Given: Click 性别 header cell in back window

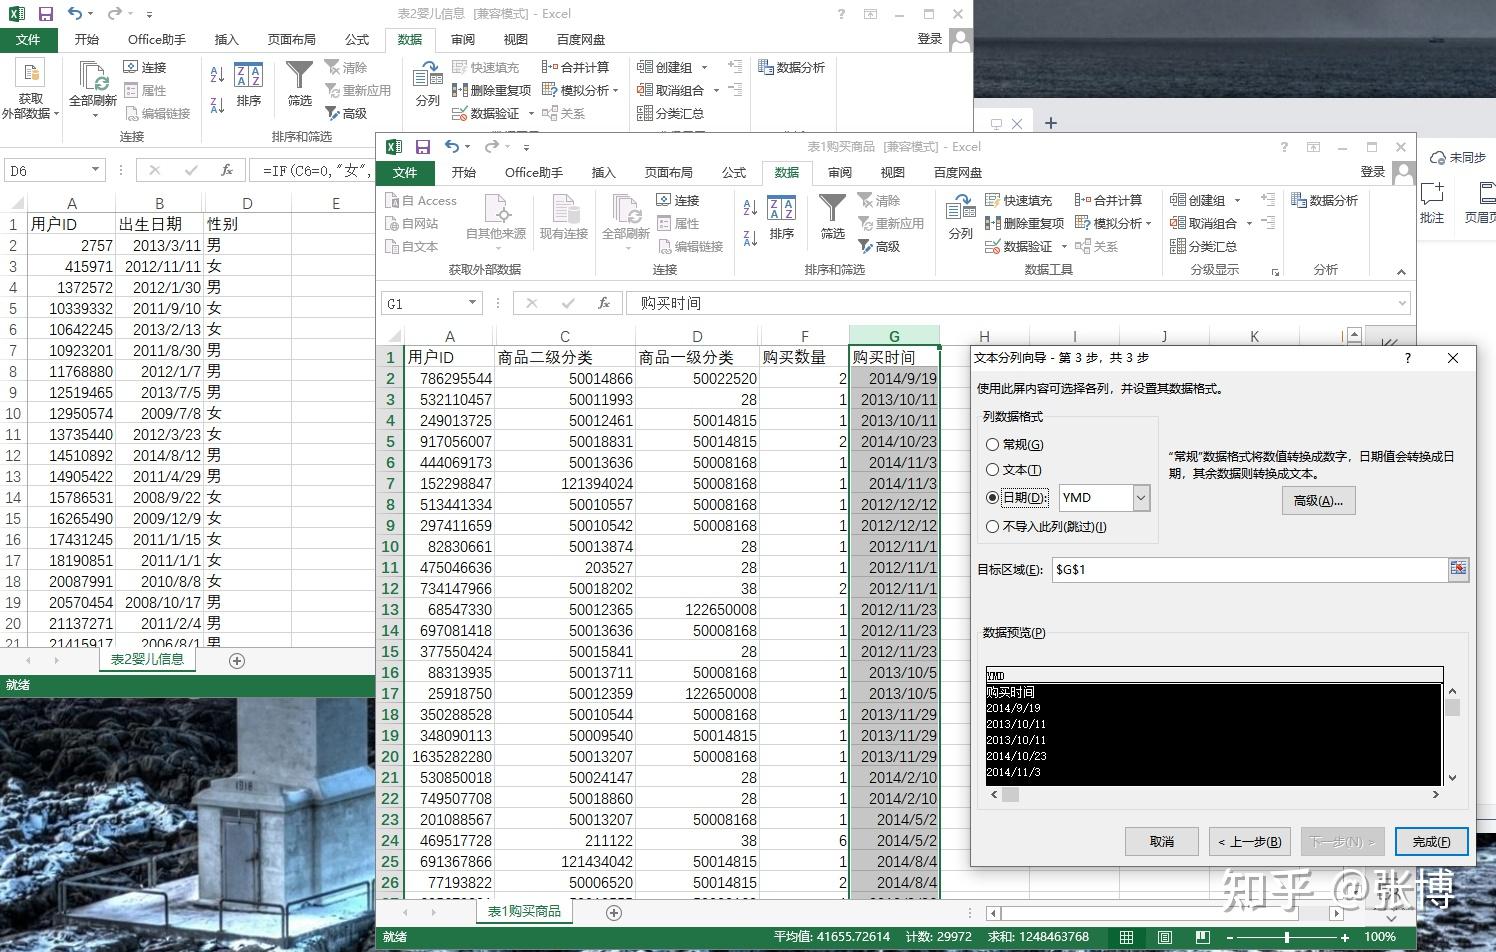Looking at the screenshot, I should tap(247, 223).
